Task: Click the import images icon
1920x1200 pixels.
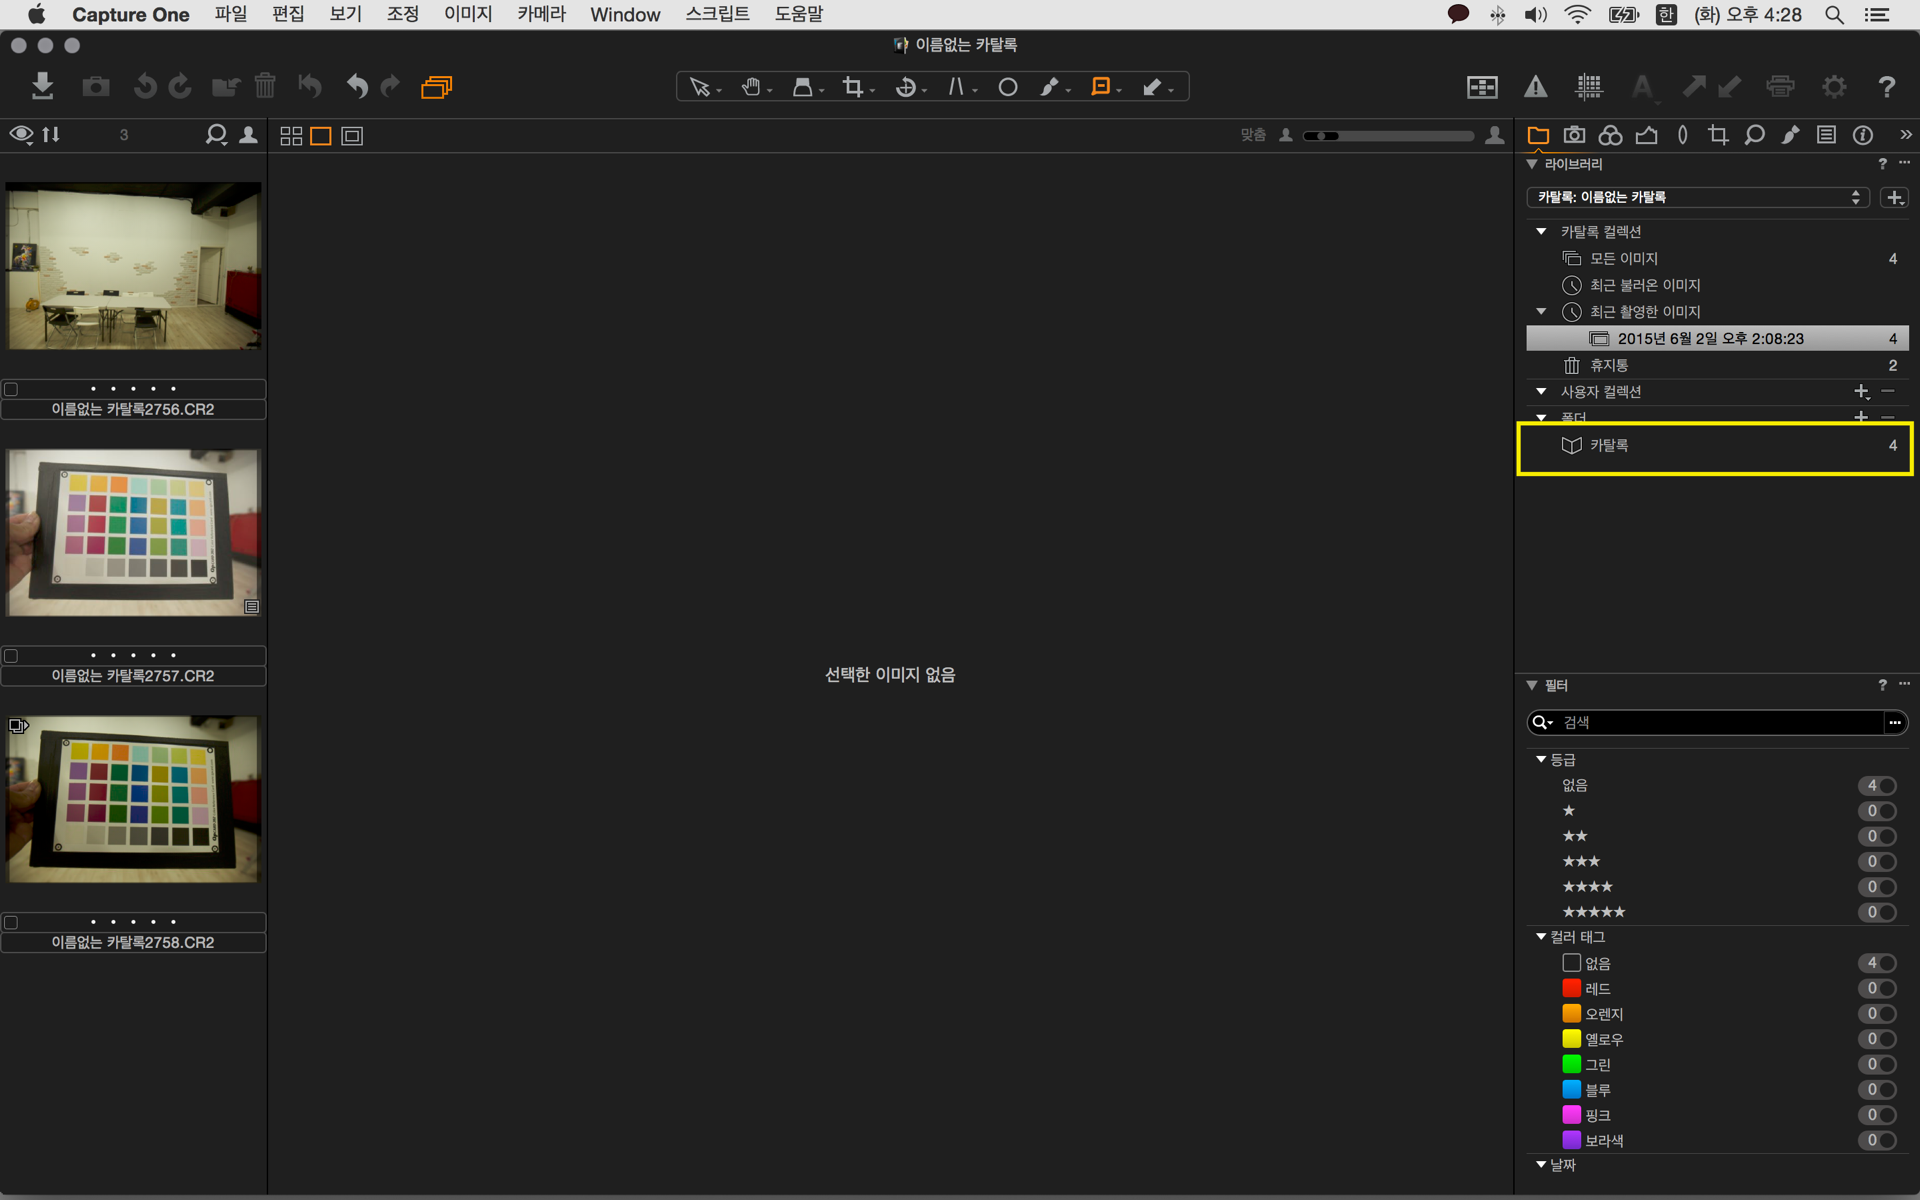Action: (42, 86)
